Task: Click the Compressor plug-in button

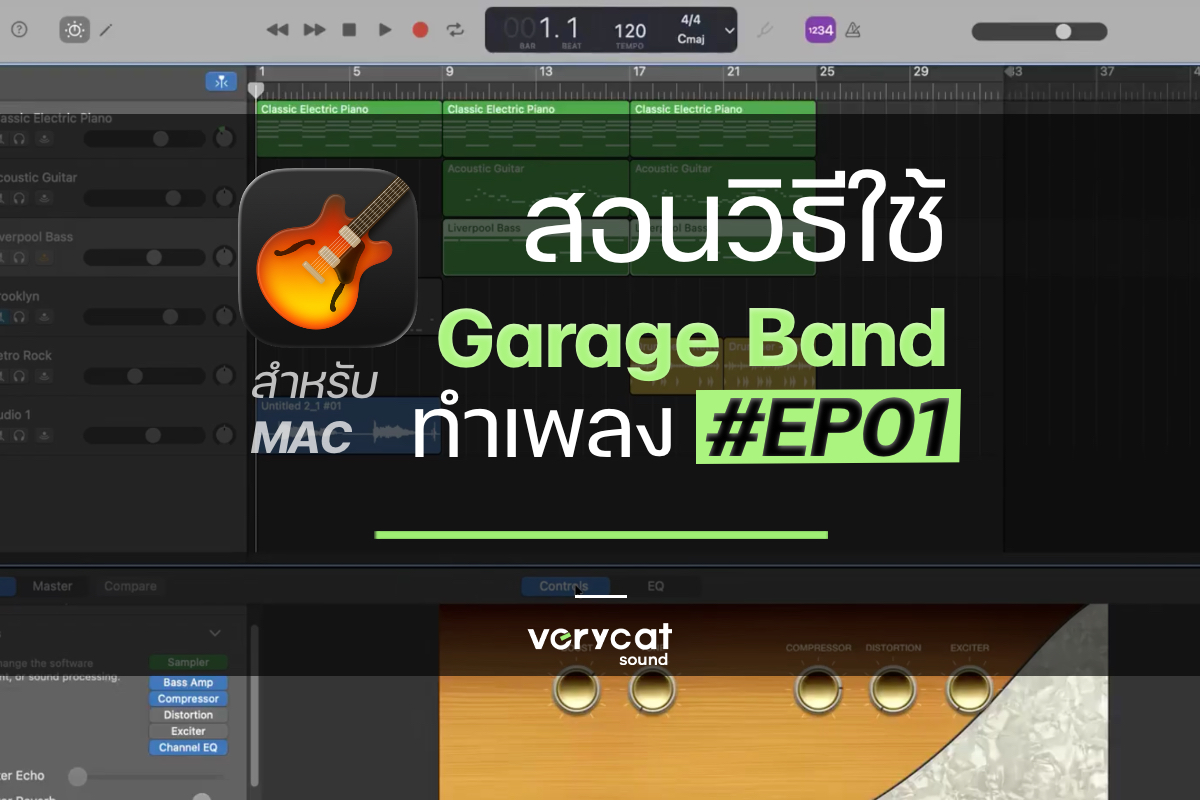Action: click(188, 699)
